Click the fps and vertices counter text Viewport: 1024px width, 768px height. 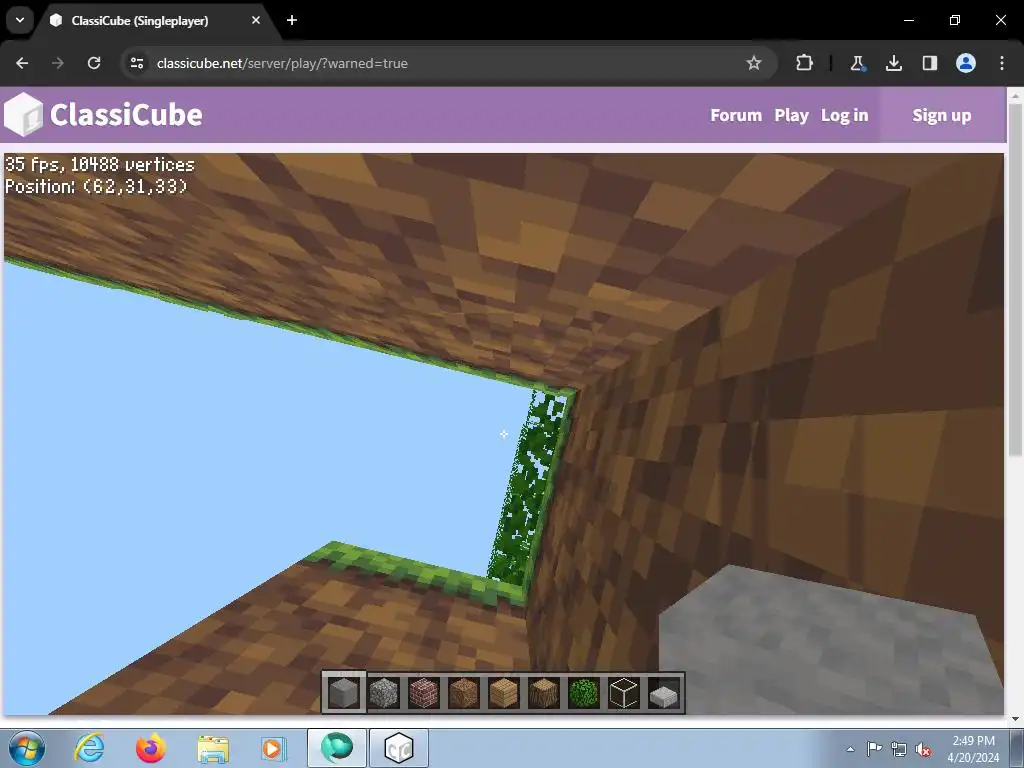[x=99, y=164]
